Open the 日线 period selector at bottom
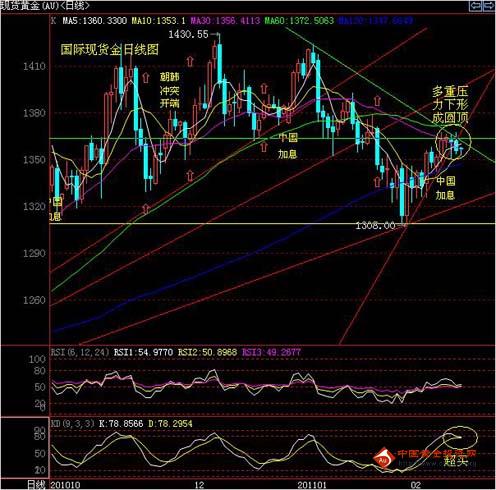This screenshot has width=496, height=490. [36, 485]
